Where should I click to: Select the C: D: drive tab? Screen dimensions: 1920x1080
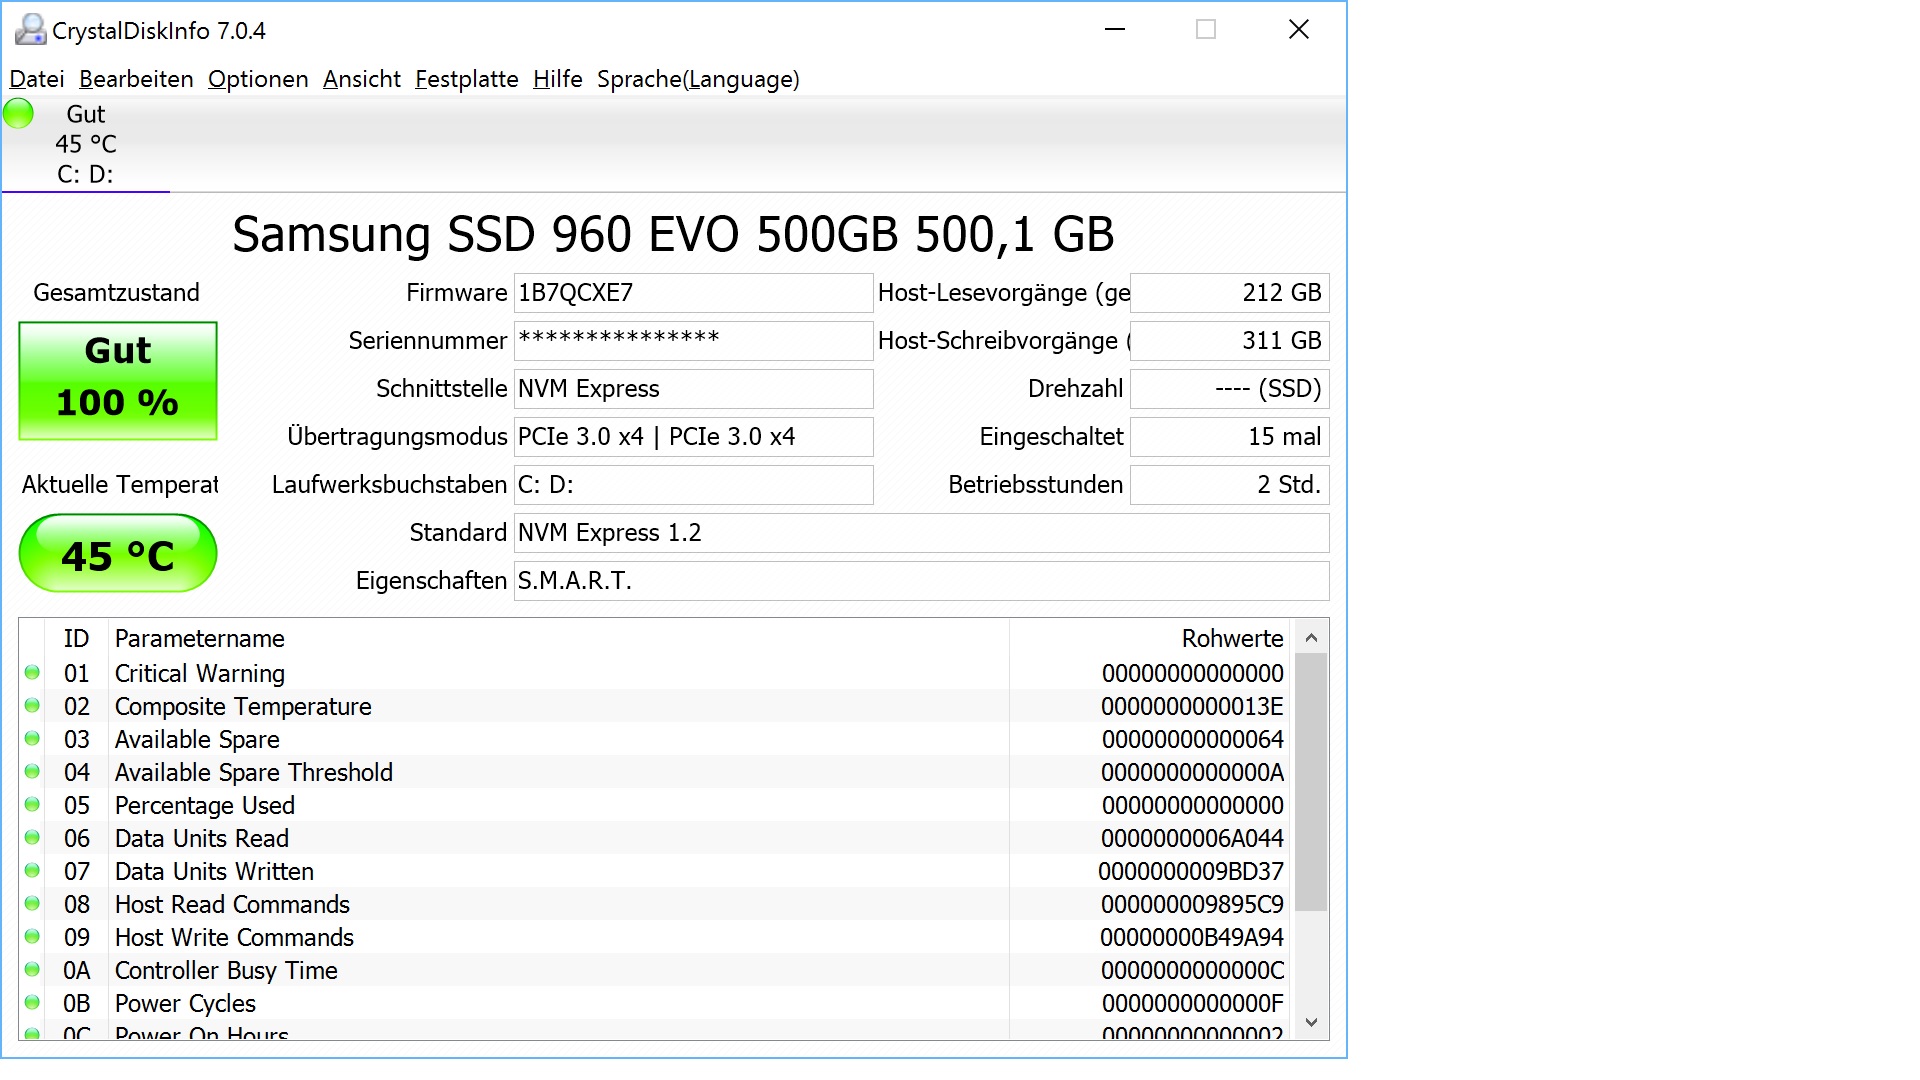(x=85, y=174)
